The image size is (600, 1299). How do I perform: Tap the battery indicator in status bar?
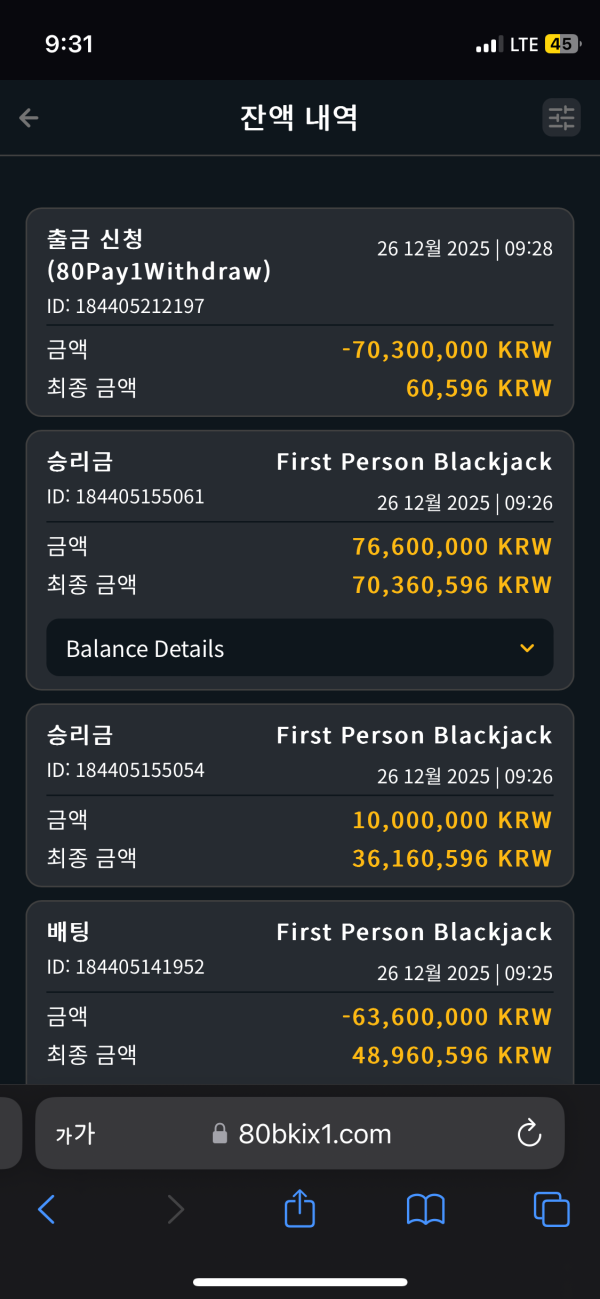point(560,44)
